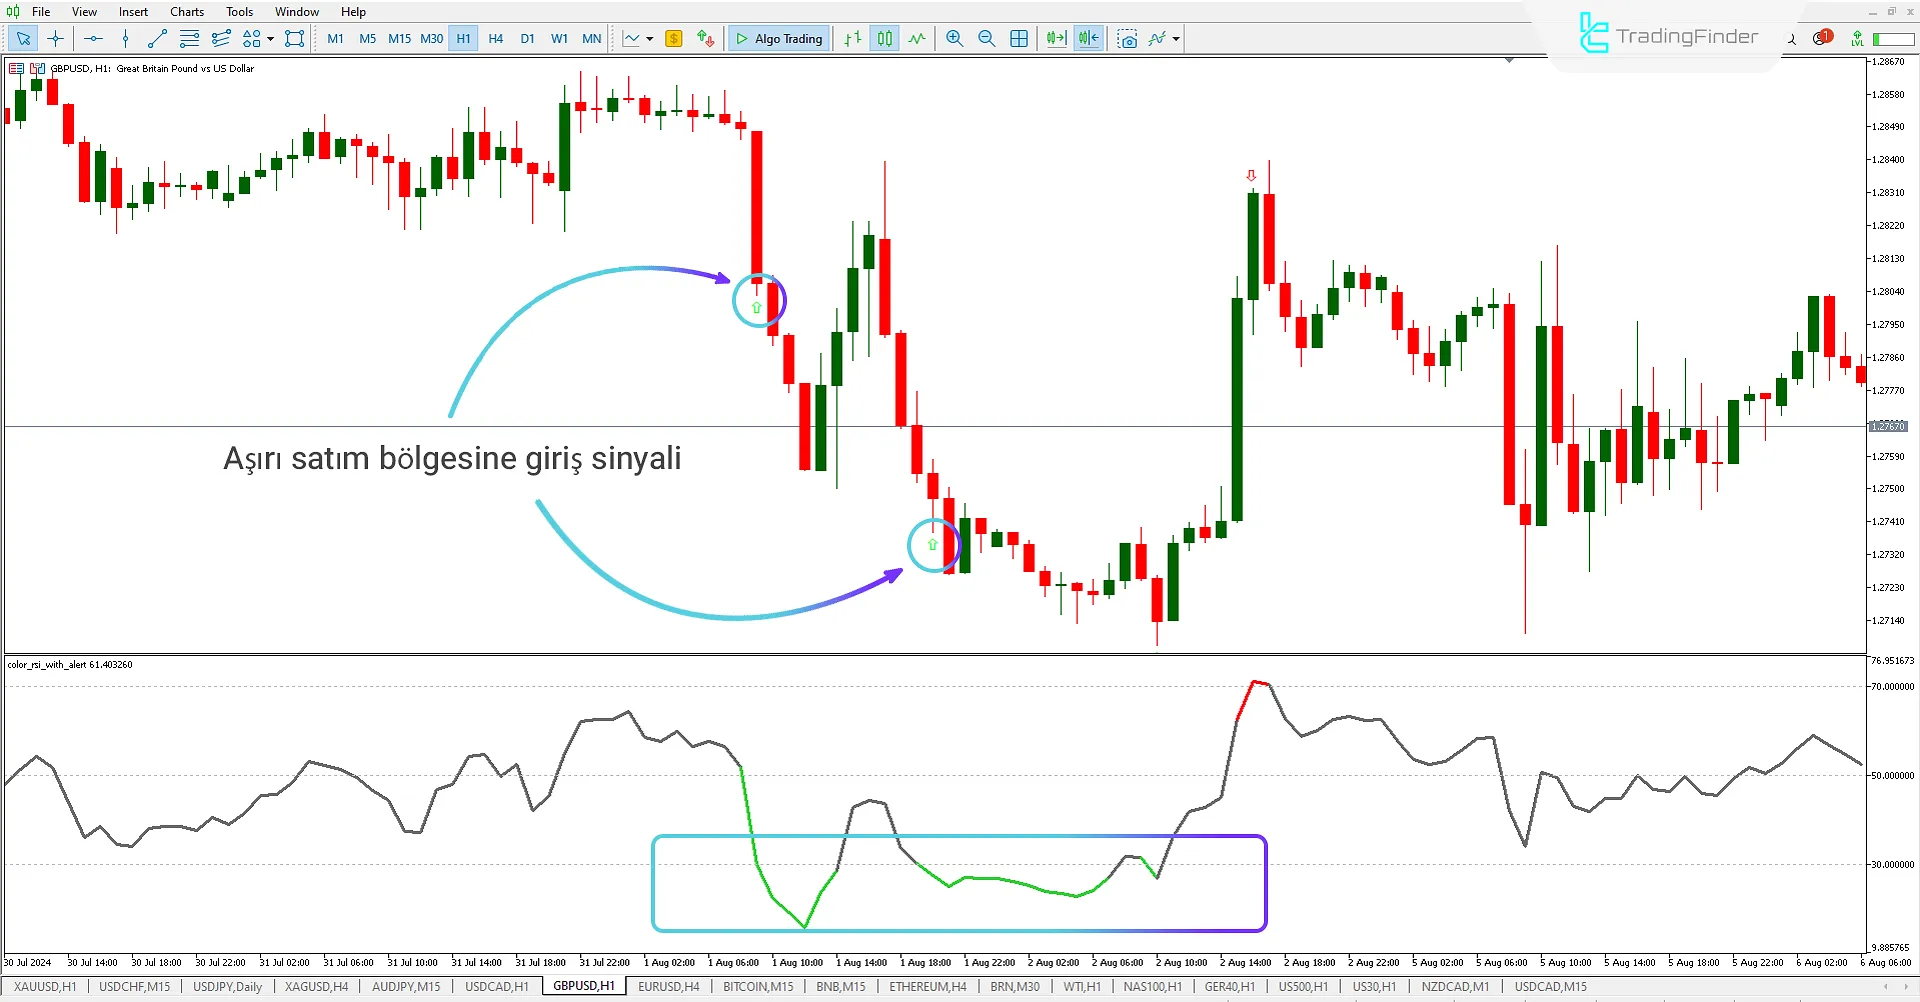Click the zoom in magnifier icon
Viewport: 1920px width, 1002px height.
click(954, 39)
